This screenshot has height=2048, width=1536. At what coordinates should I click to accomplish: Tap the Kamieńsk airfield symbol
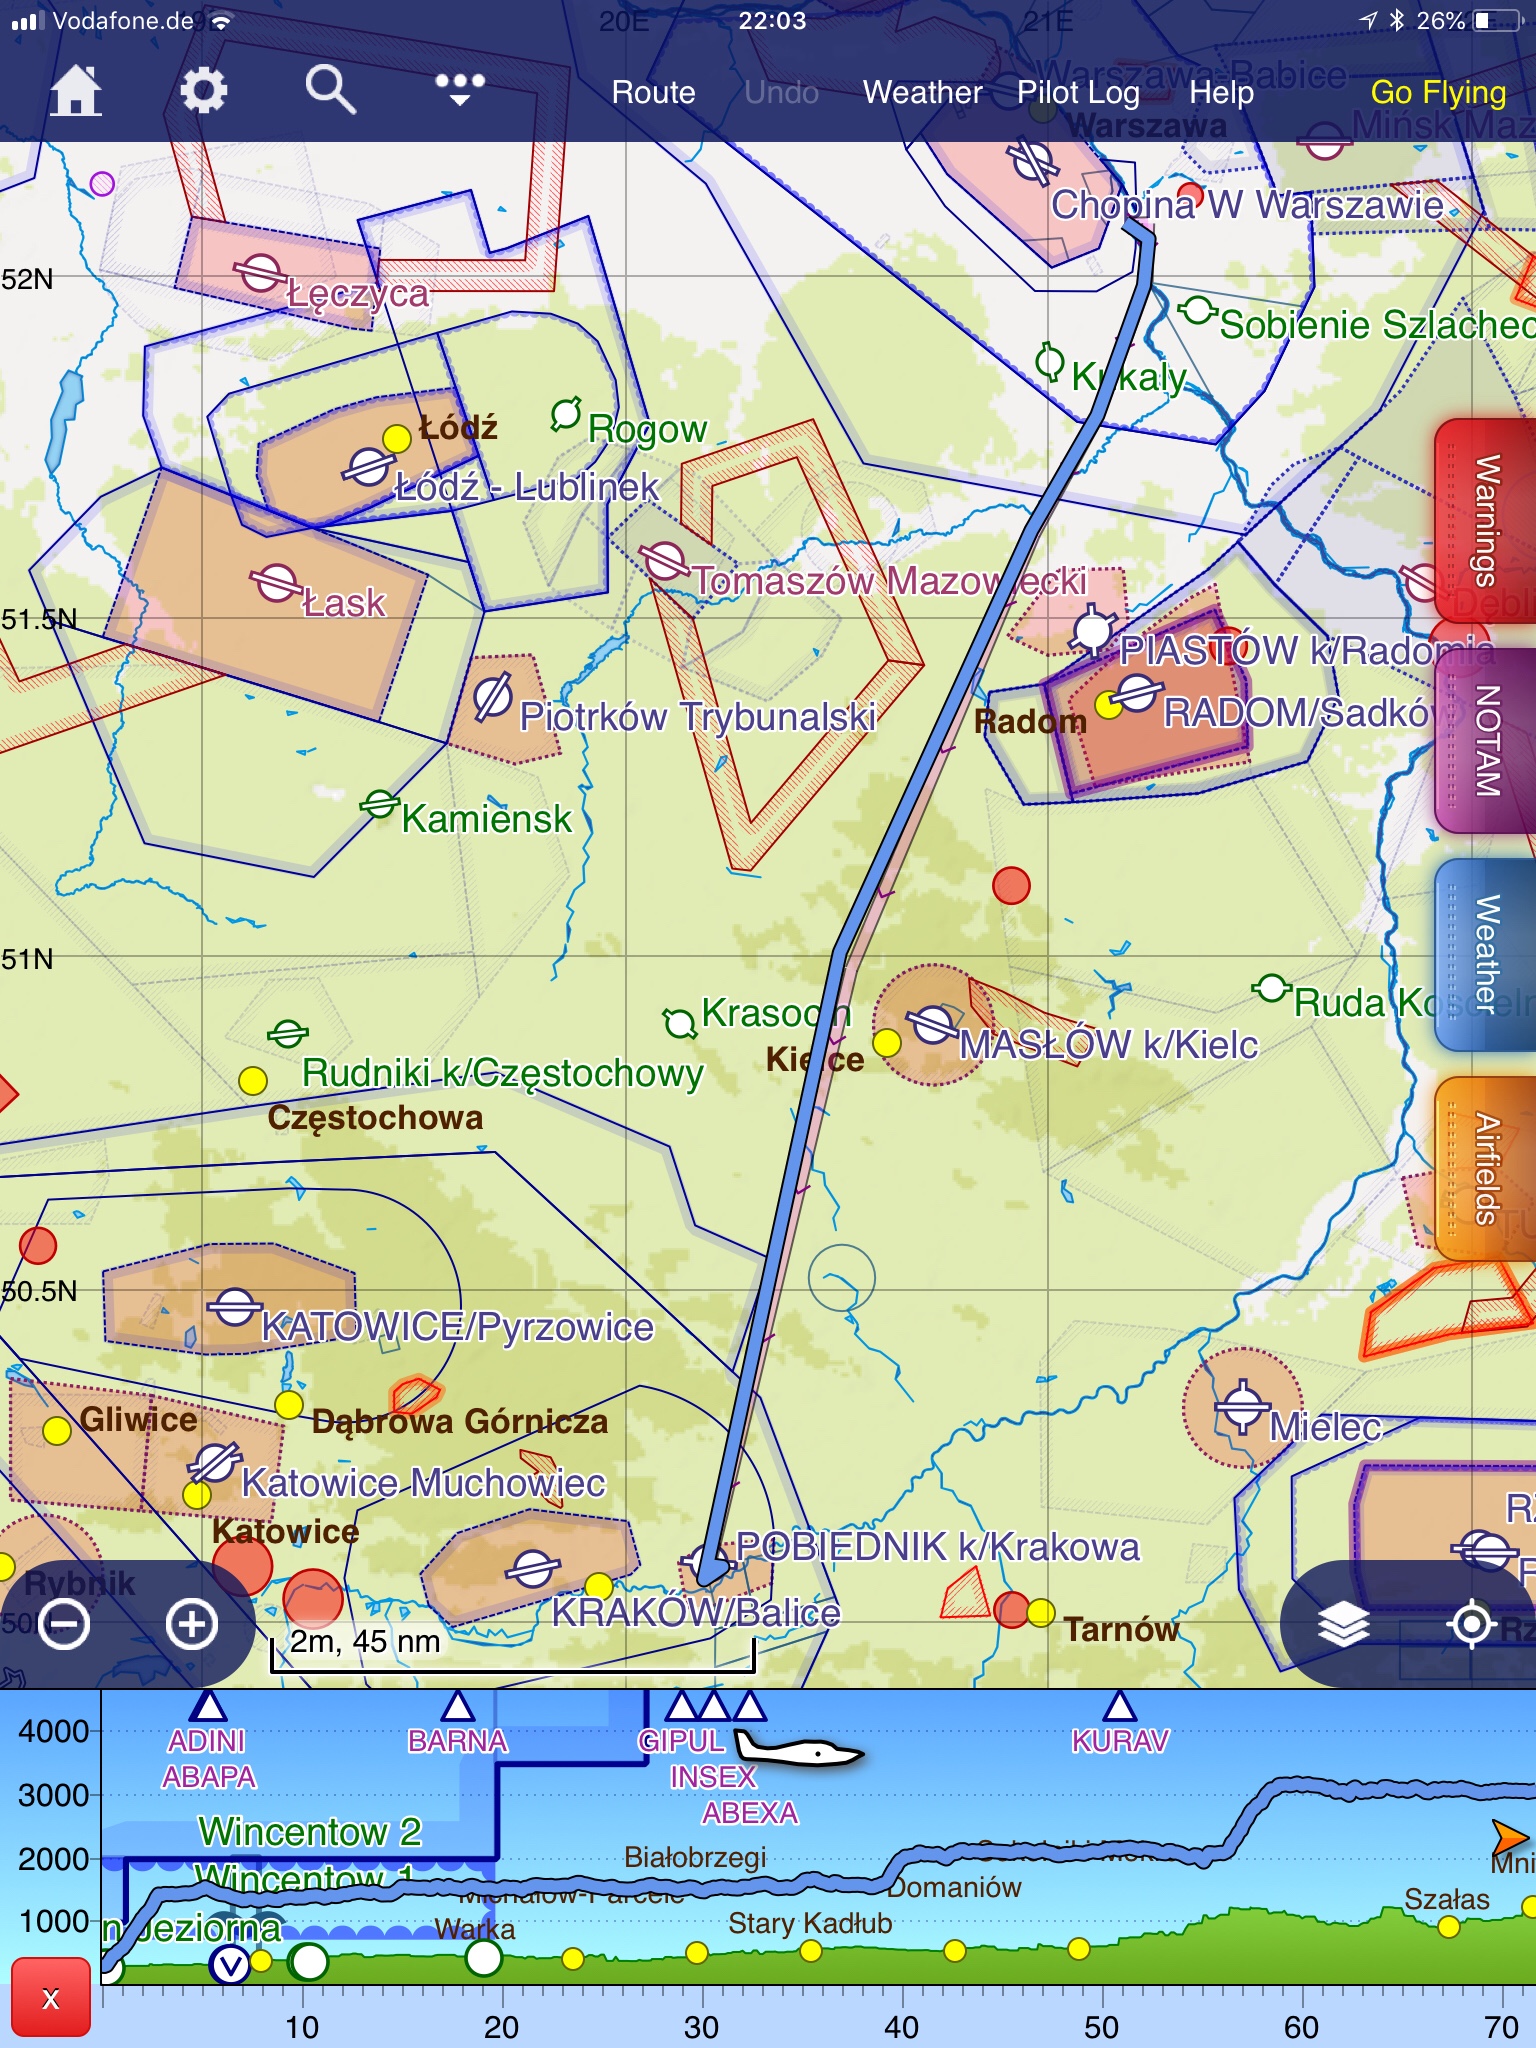click(x=379, y=803)
